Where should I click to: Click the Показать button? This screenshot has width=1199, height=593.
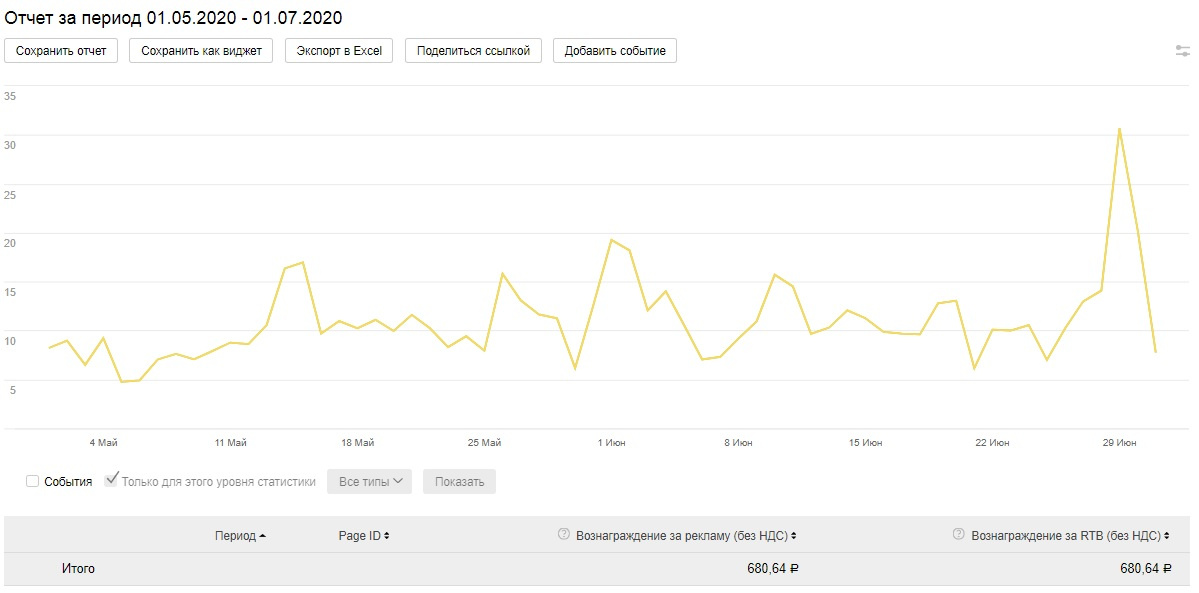[459, 481]
